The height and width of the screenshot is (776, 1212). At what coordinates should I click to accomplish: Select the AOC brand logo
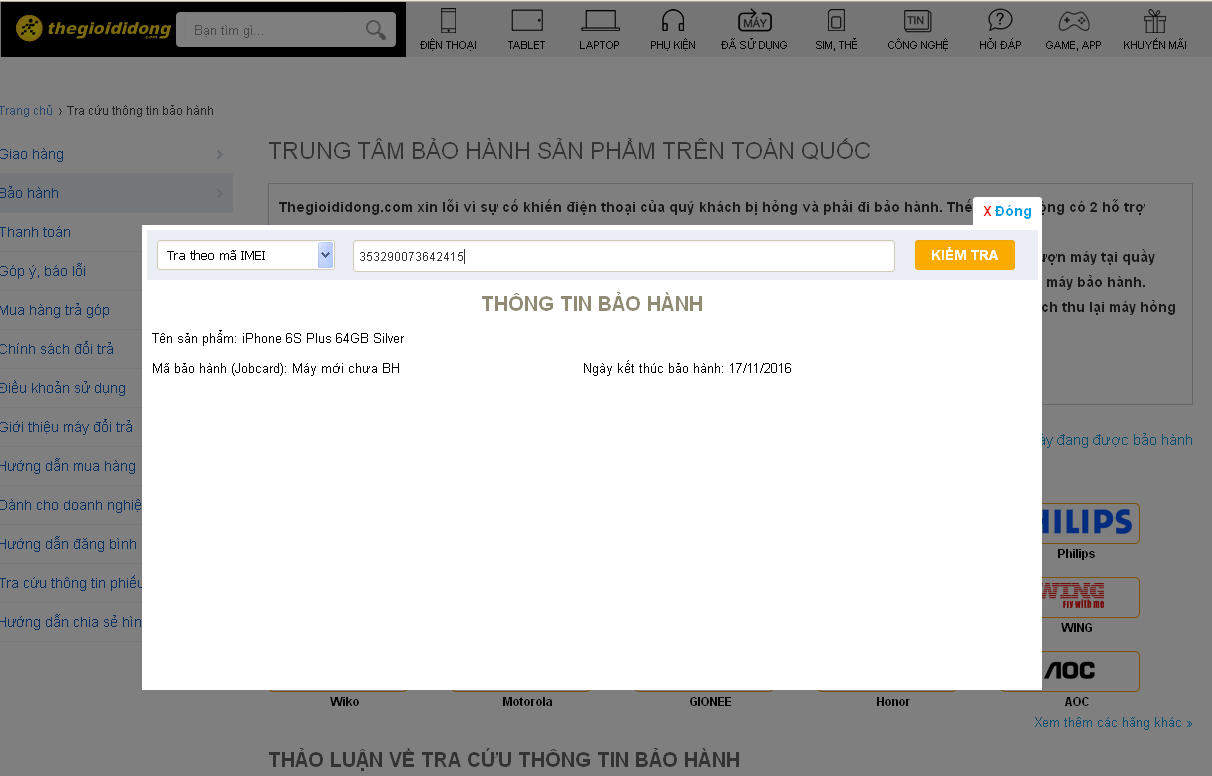1089,671
